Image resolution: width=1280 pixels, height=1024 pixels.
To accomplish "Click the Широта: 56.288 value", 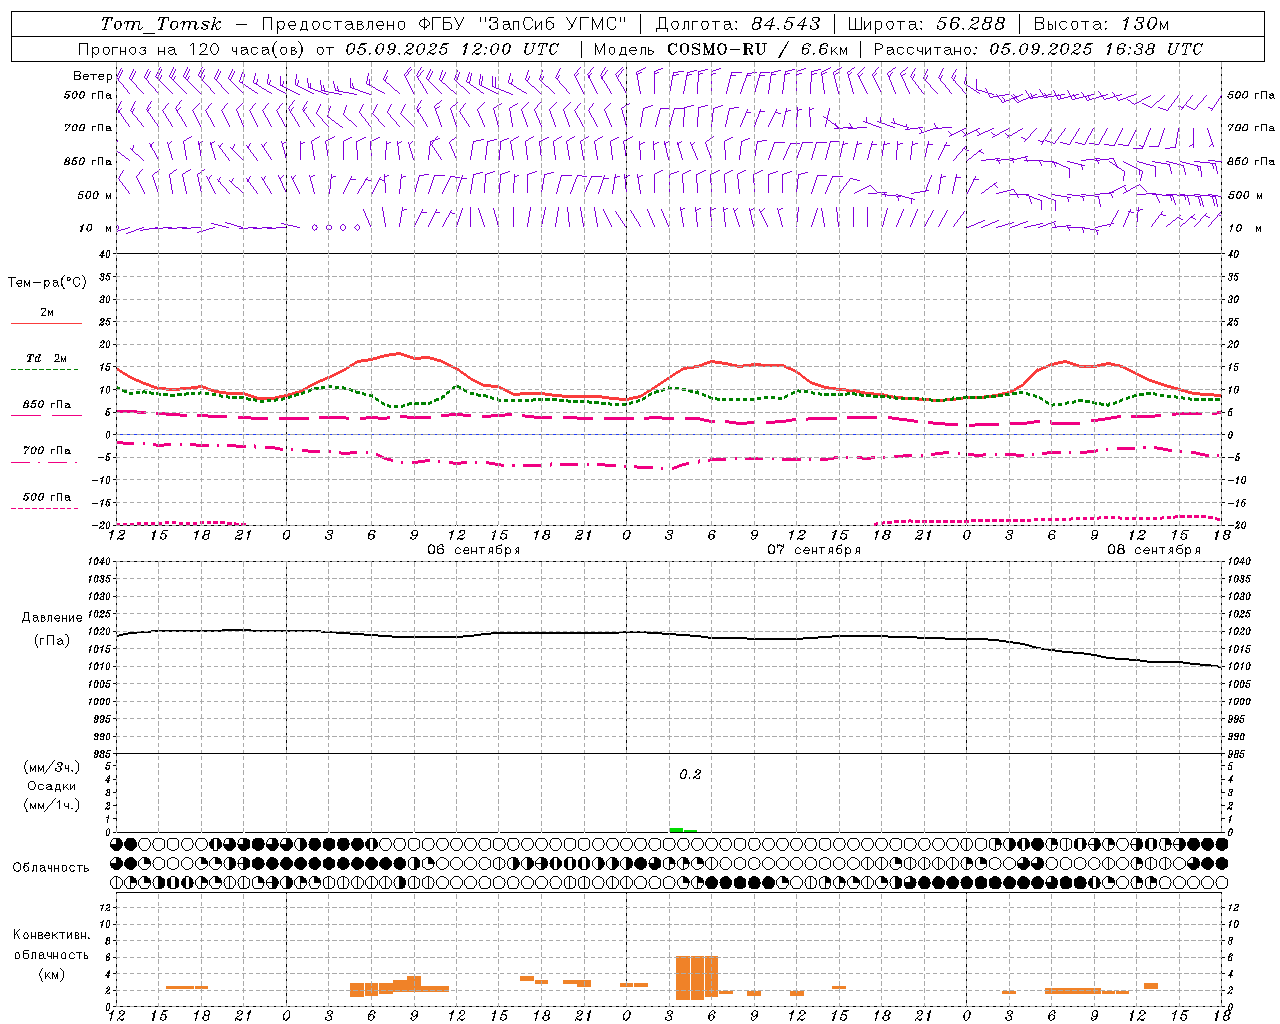I will coord(926,24).
